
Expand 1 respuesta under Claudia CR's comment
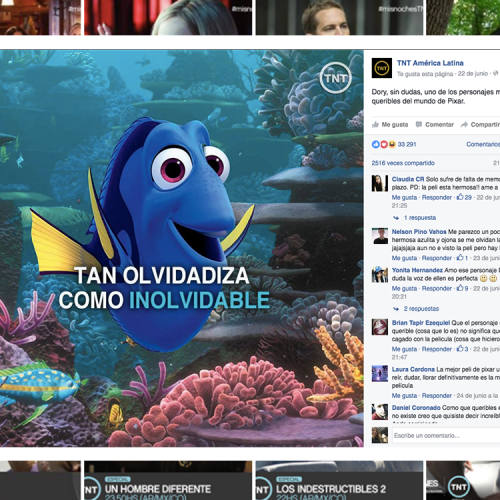420,218
